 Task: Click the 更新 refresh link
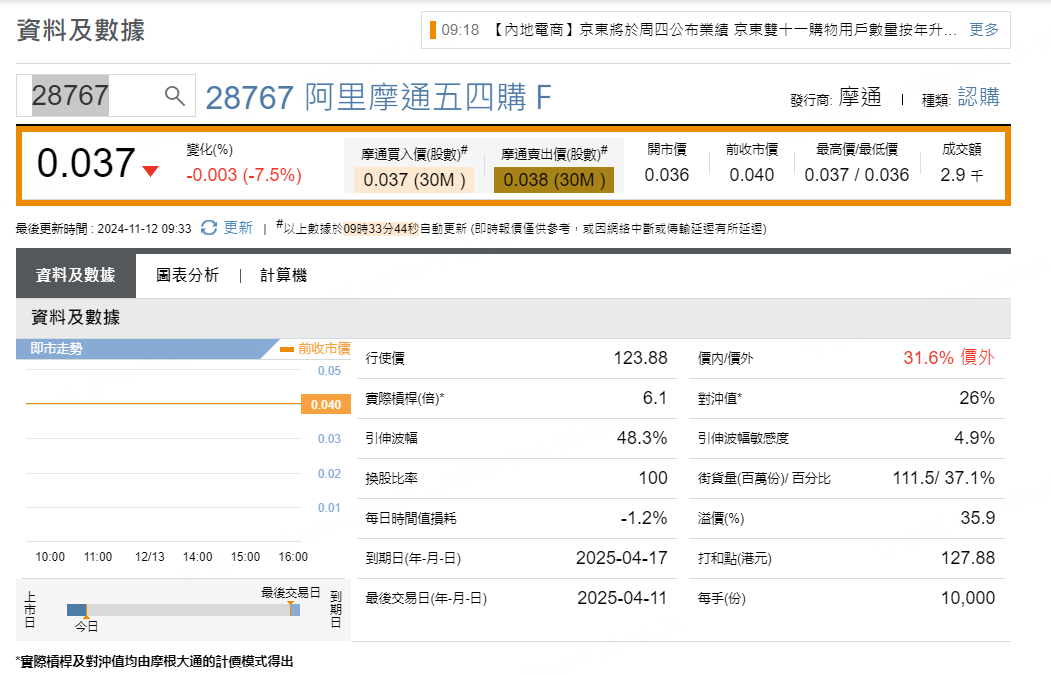pos(238,228)
